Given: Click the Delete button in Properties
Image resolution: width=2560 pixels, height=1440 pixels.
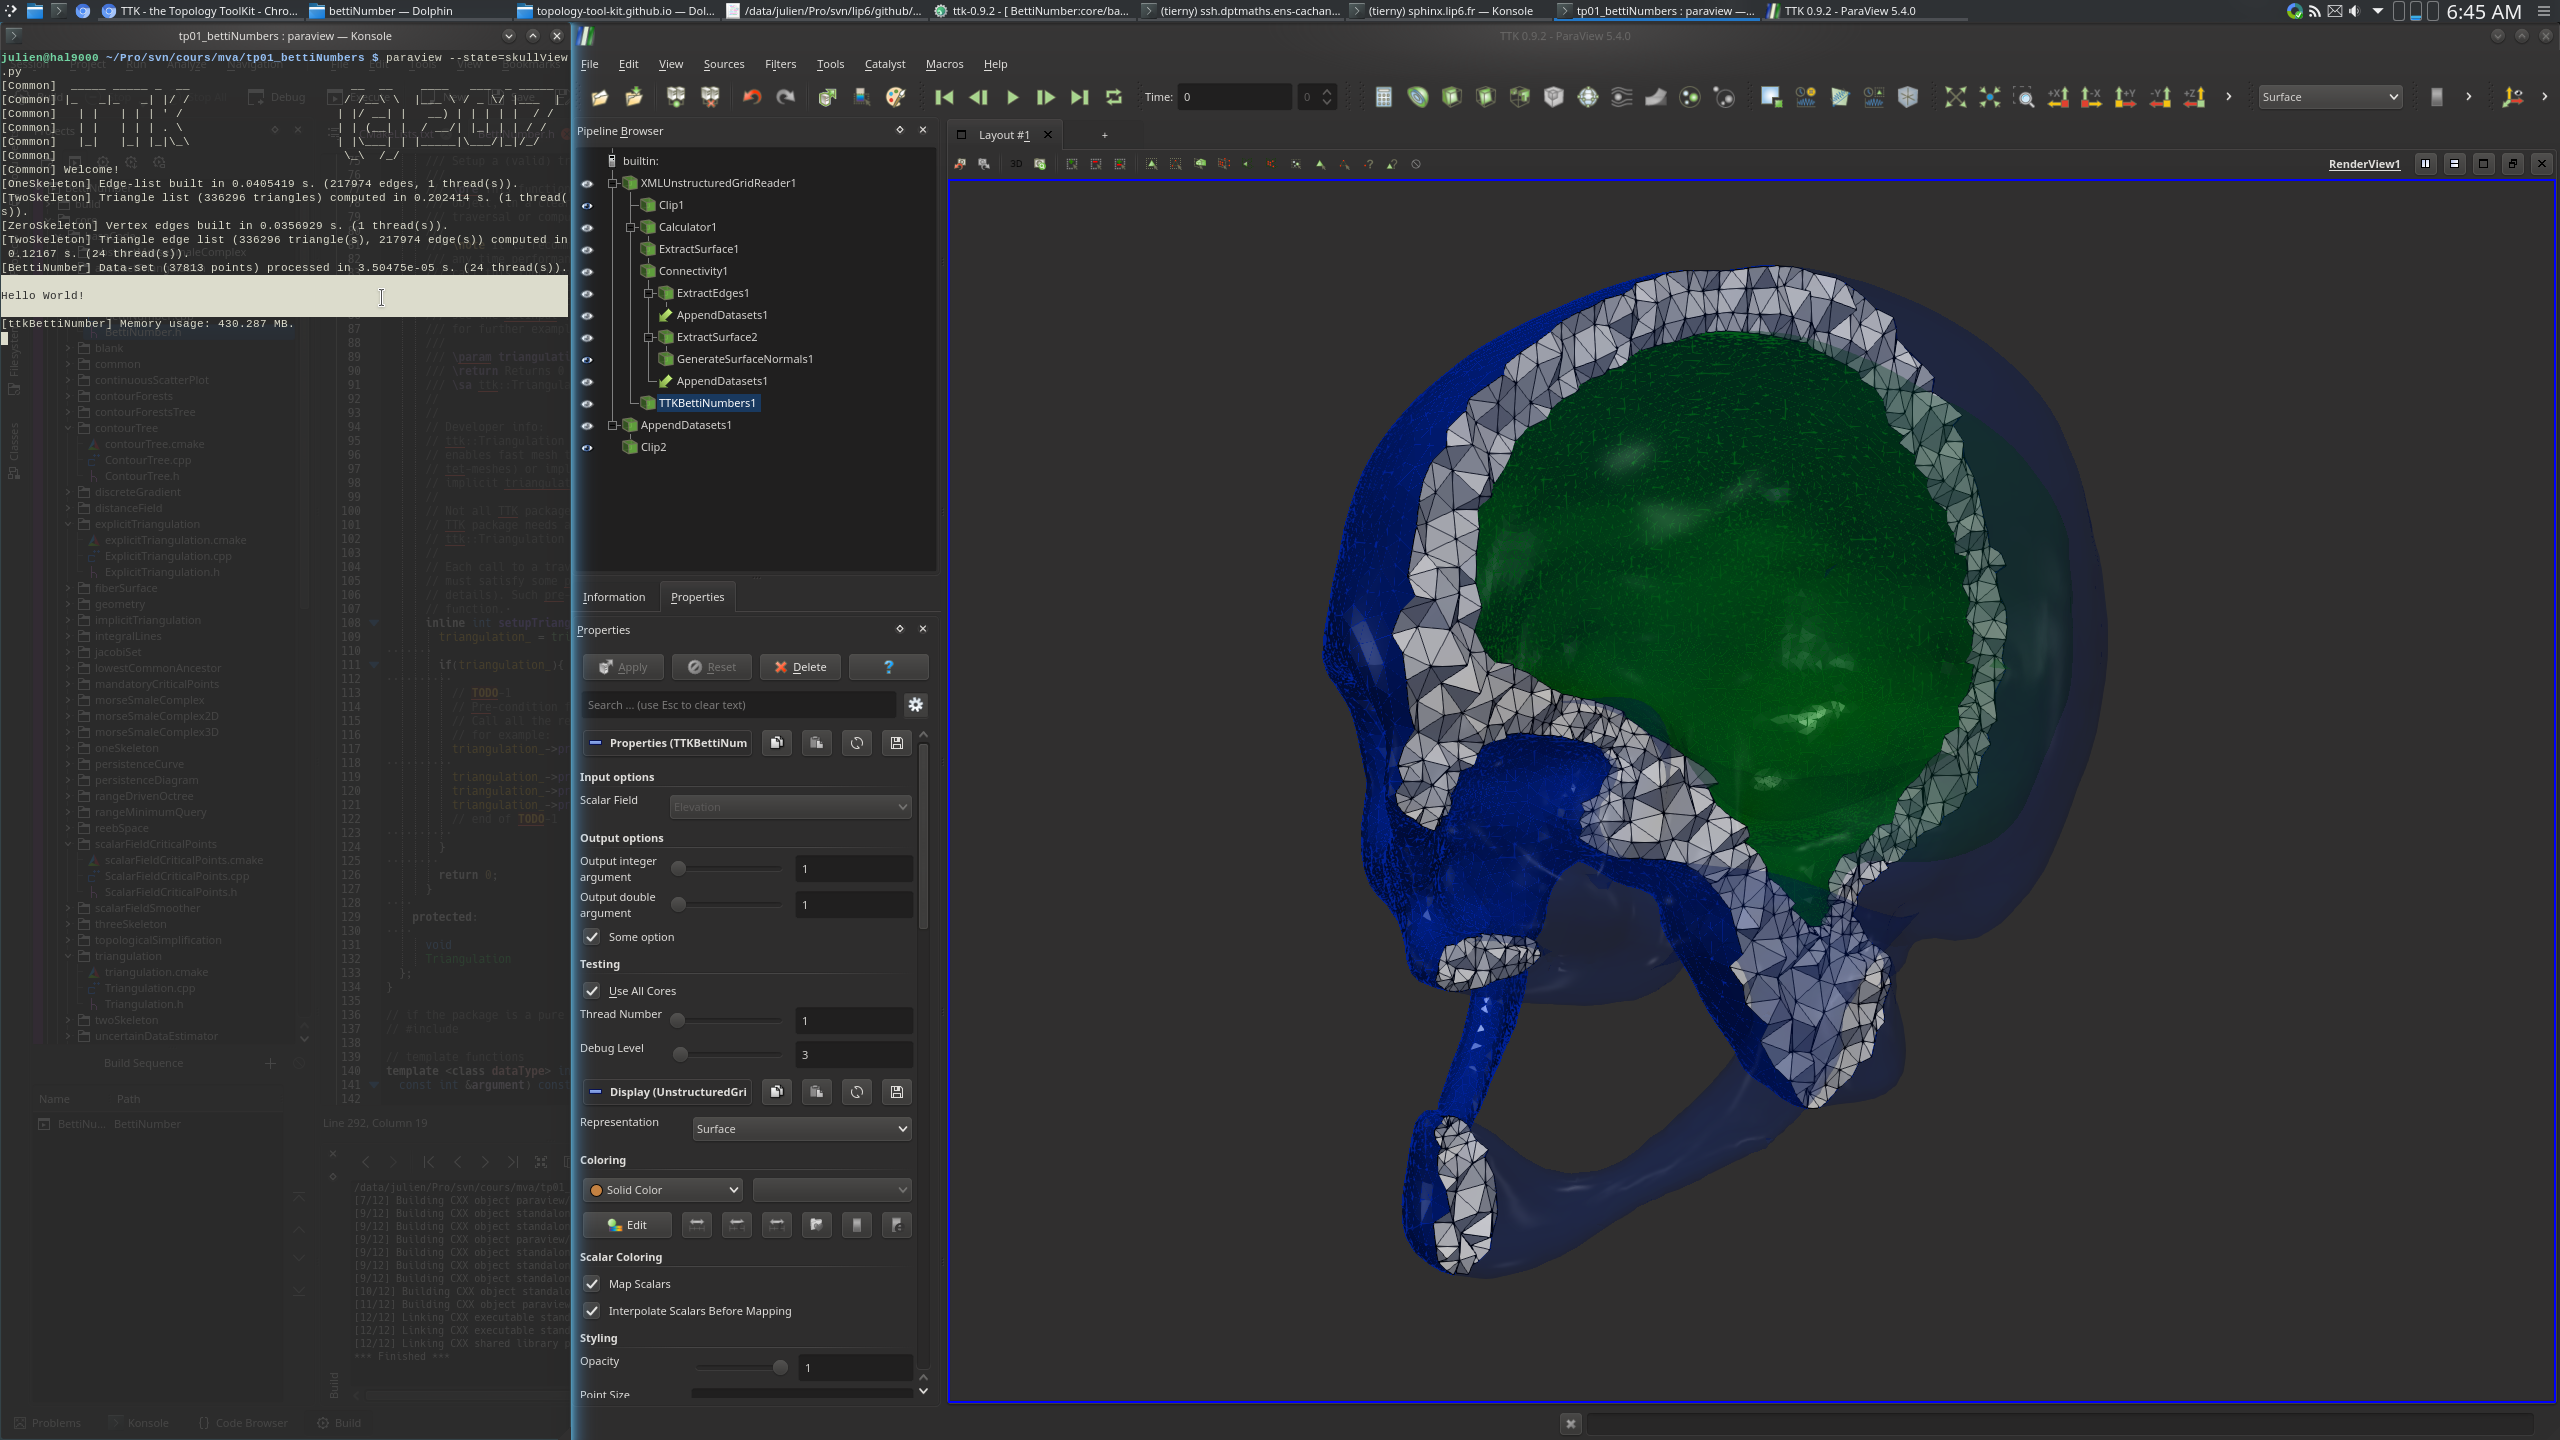Looking at the screenshot, I should [799, 667].
